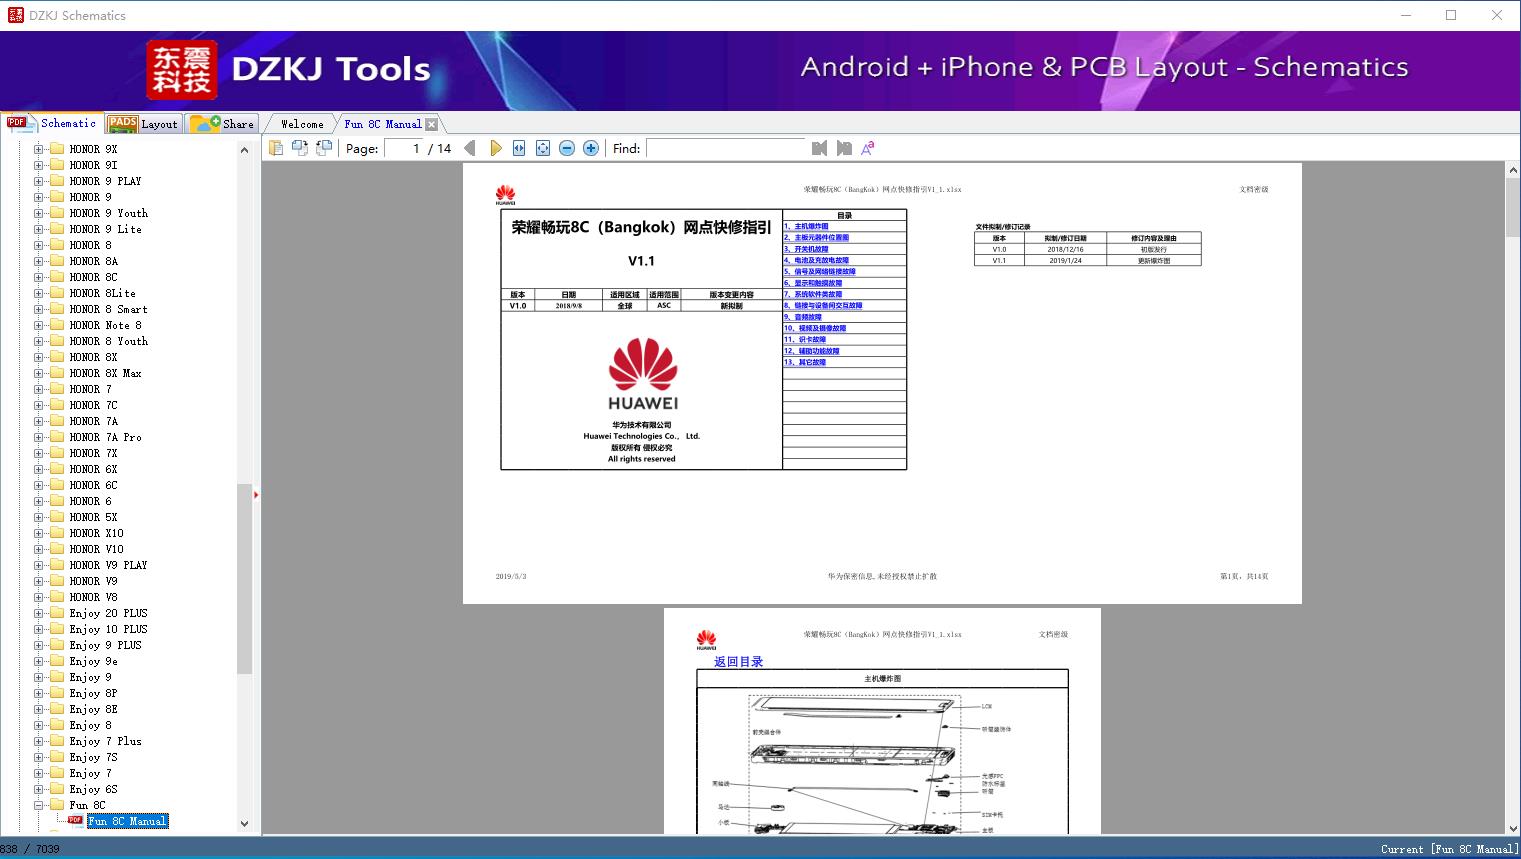Open the 1、主机爆炸图 contents link

click(x=806, y=227)
